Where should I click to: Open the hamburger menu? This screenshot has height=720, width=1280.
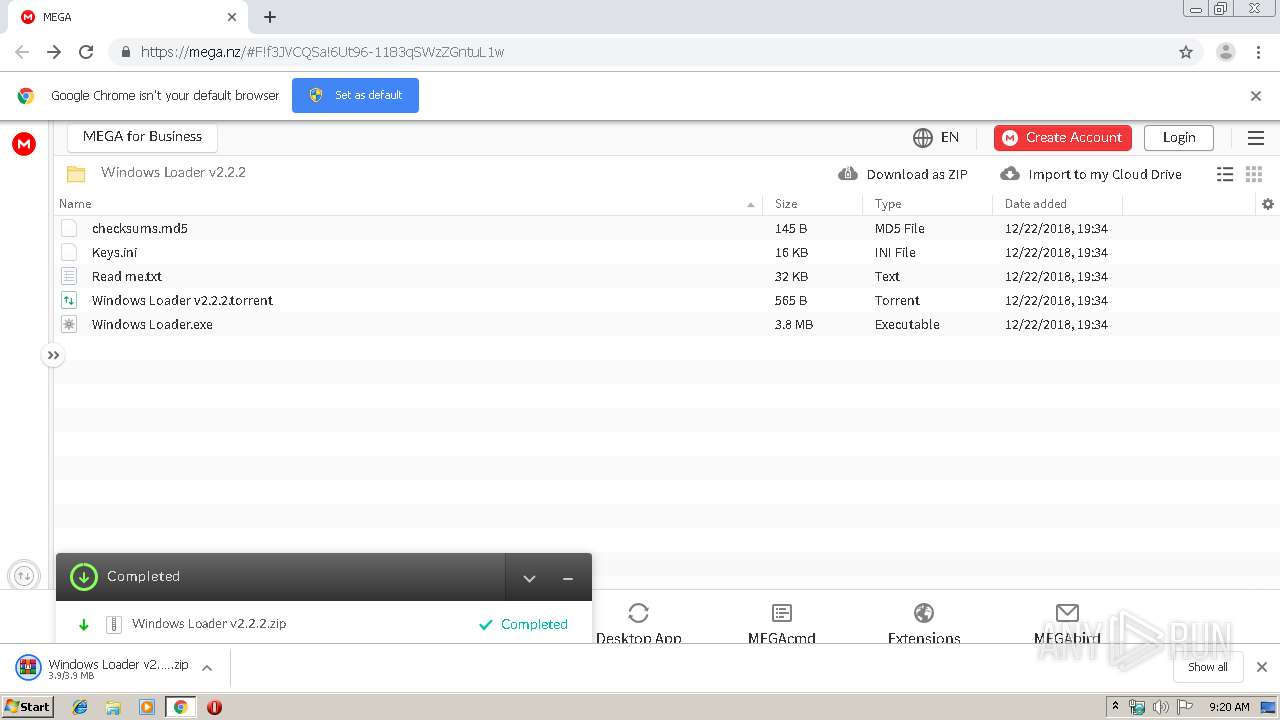coord(1256,138)
